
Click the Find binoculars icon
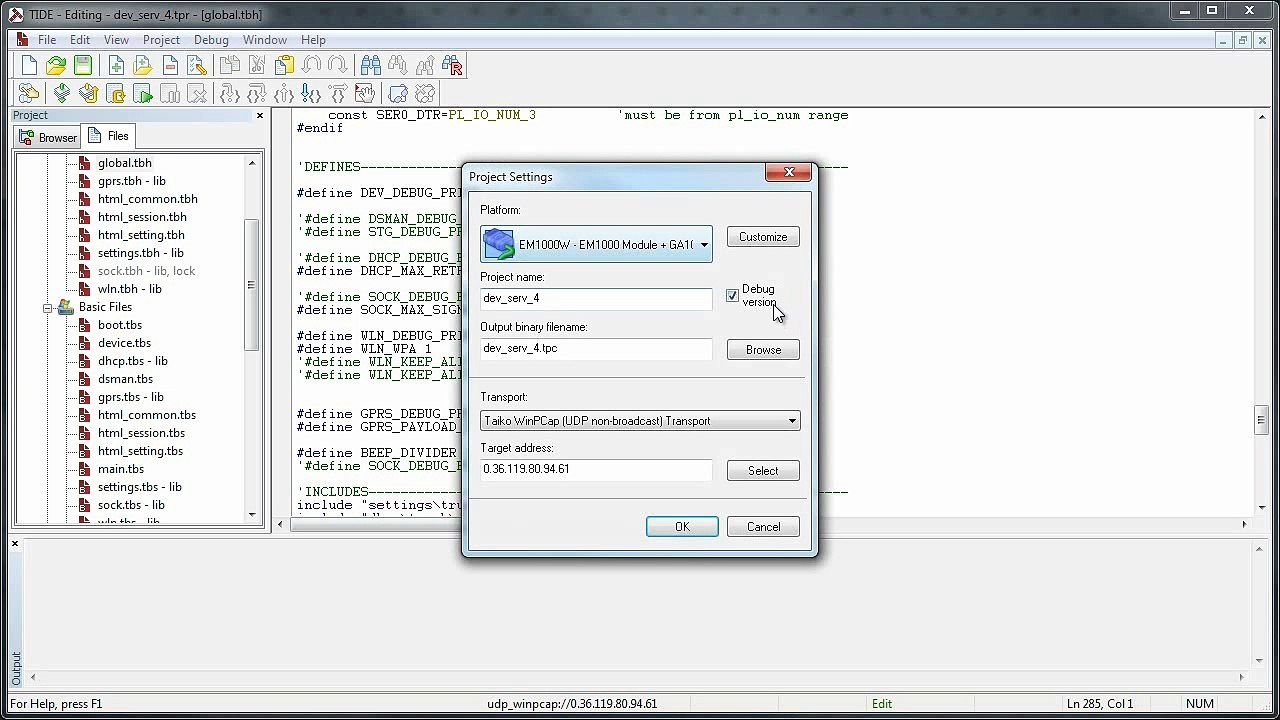(x=371, y=66)
